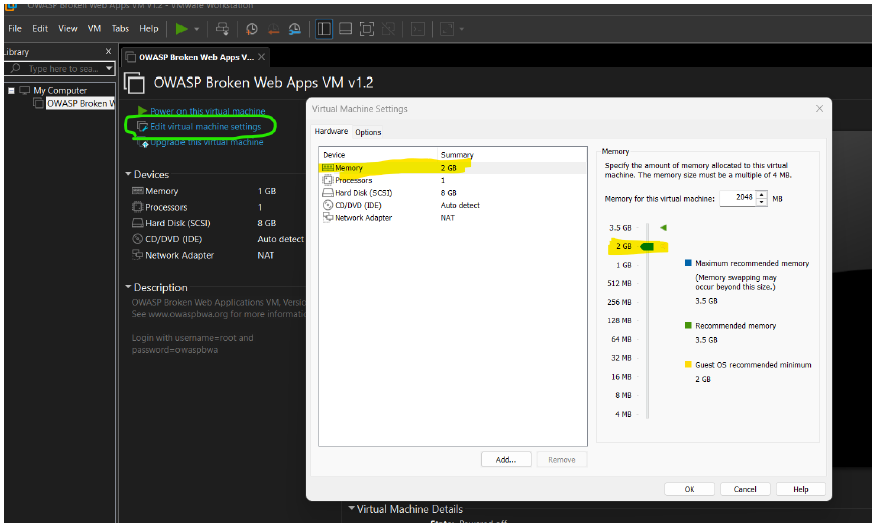Image resolution: width=876 pixels, height=527 pixels.
Task: Select Network Adapter row in settings dialog
Action: click(x=452, y=218)
